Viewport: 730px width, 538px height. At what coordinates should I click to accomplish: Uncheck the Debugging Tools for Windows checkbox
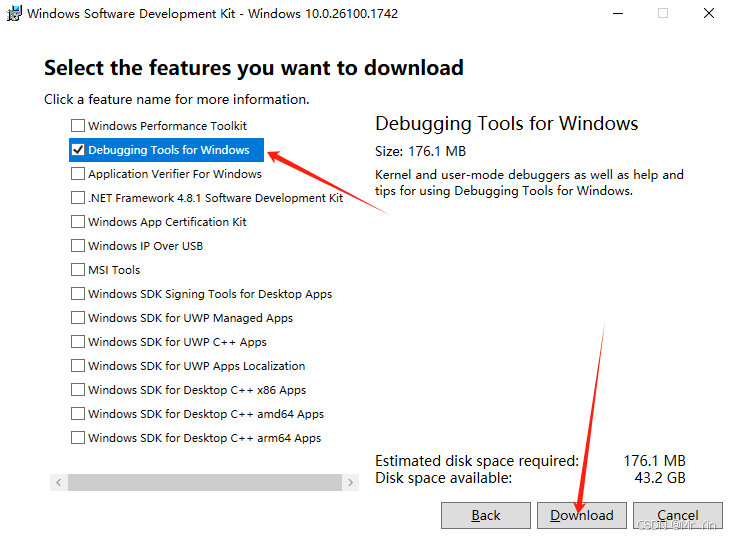point(78,150)
